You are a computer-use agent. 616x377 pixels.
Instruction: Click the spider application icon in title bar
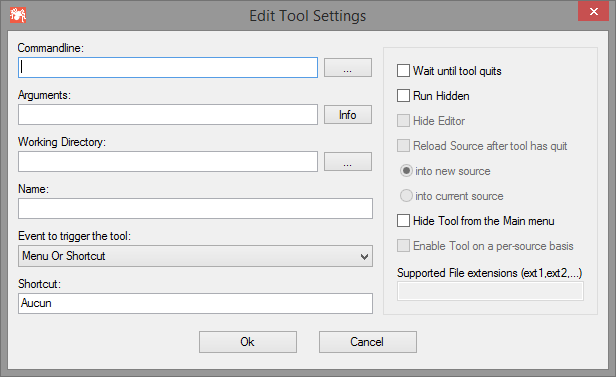[x=18, y=15]
